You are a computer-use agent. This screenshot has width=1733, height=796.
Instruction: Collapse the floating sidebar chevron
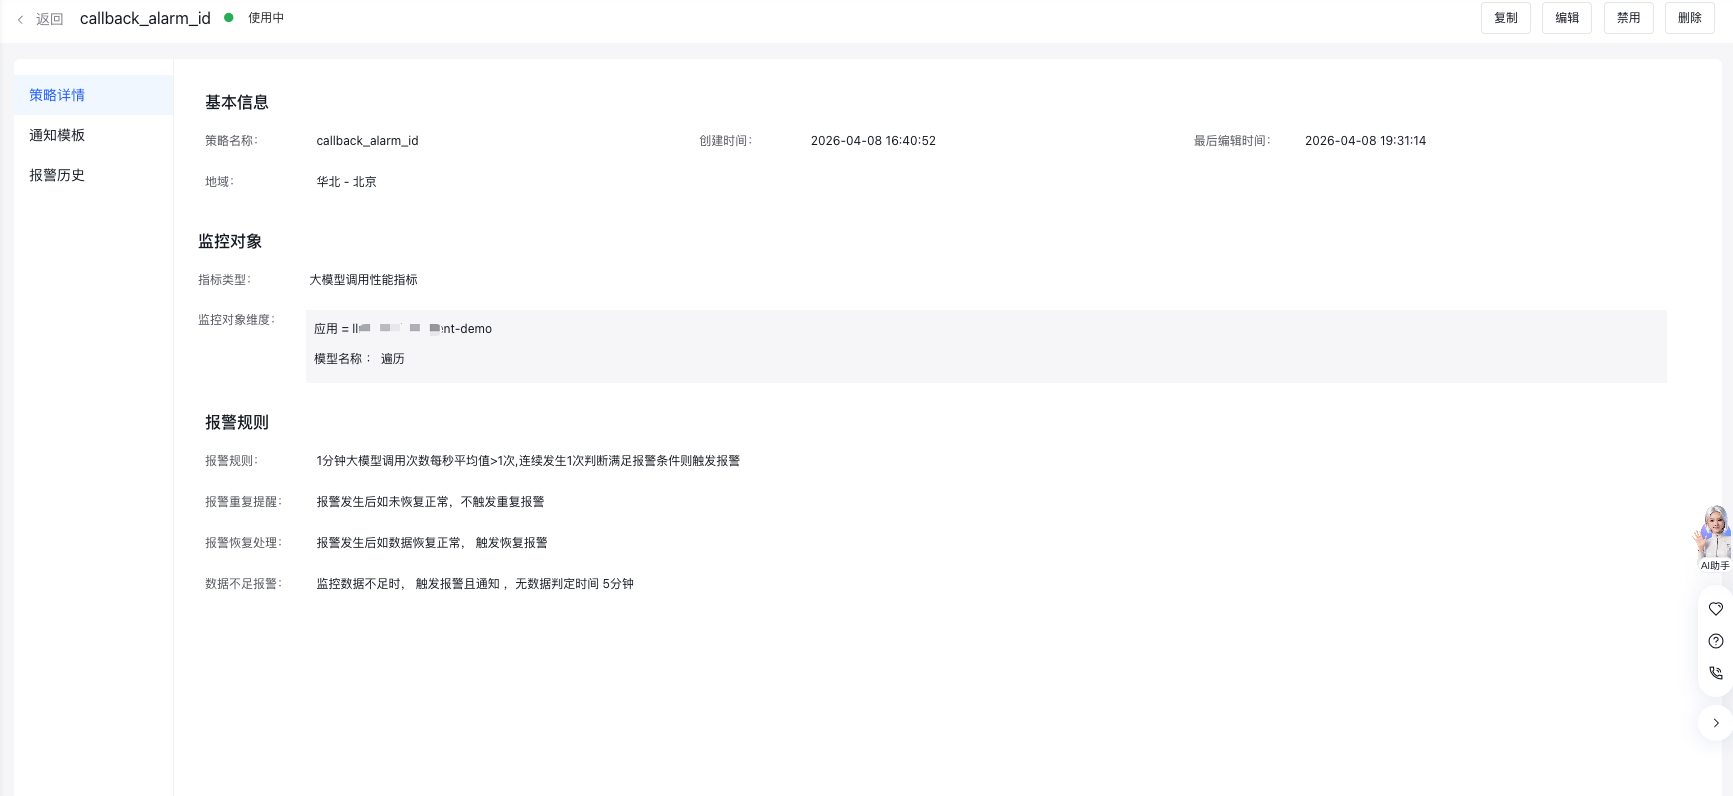pos(1715,723)
